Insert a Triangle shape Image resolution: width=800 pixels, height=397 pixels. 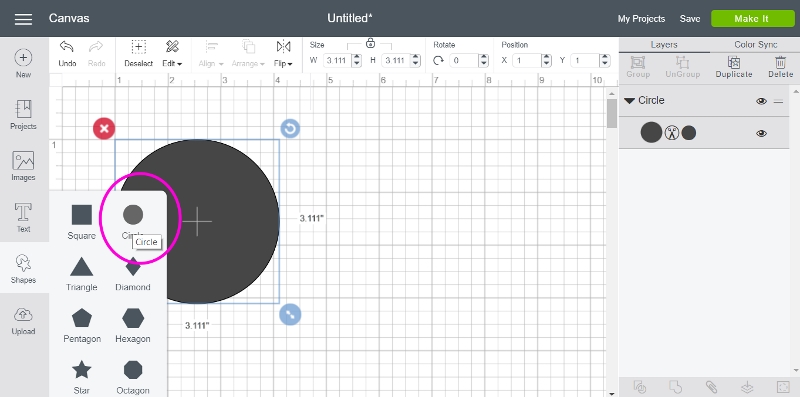tap(82, 274)
